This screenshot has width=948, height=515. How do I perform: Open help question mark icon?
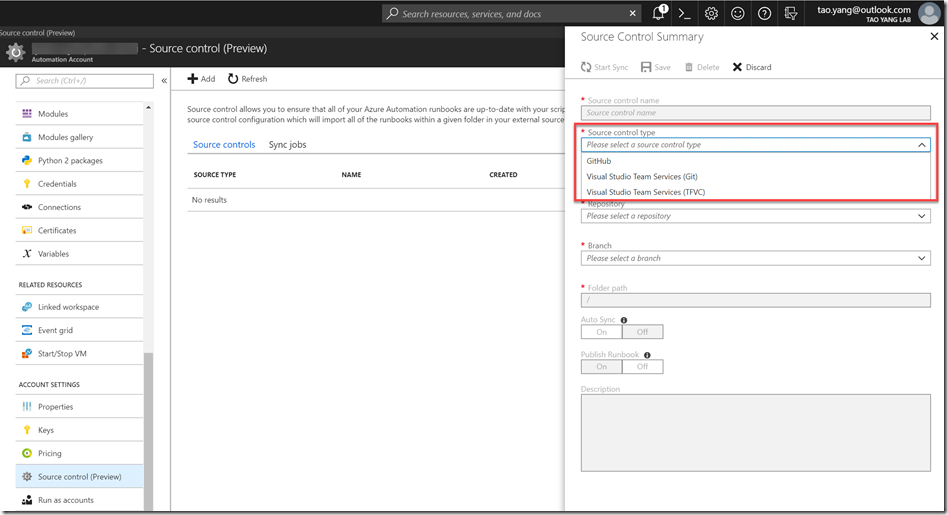point(764,13)
